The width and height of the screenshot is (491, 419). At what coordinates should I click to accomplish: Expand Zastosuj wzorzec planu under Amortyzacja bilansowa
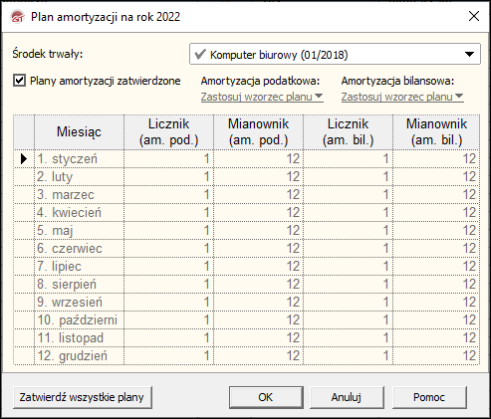pyautogui.click(x=402, y=97)
